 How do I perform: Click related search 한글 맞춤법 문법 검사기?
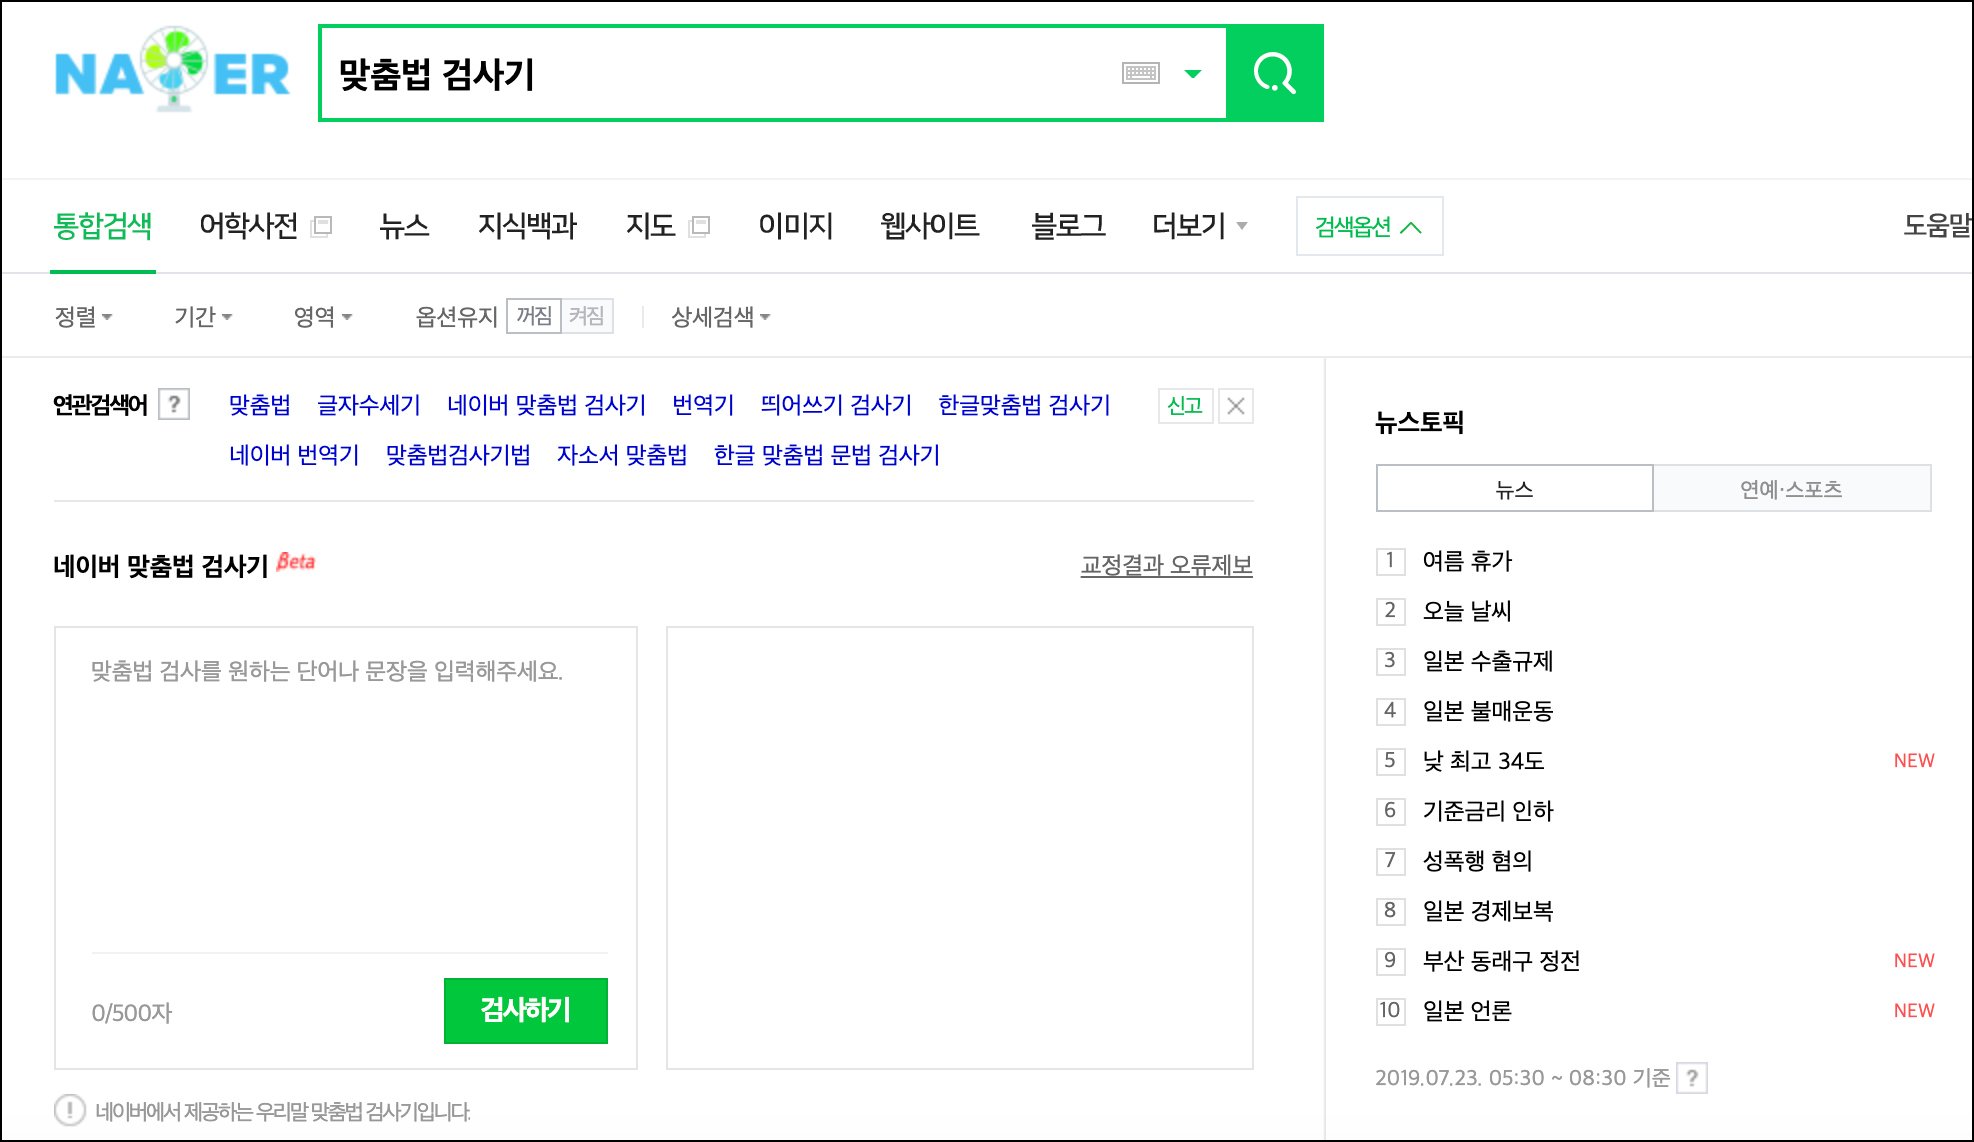pos(827,454)
